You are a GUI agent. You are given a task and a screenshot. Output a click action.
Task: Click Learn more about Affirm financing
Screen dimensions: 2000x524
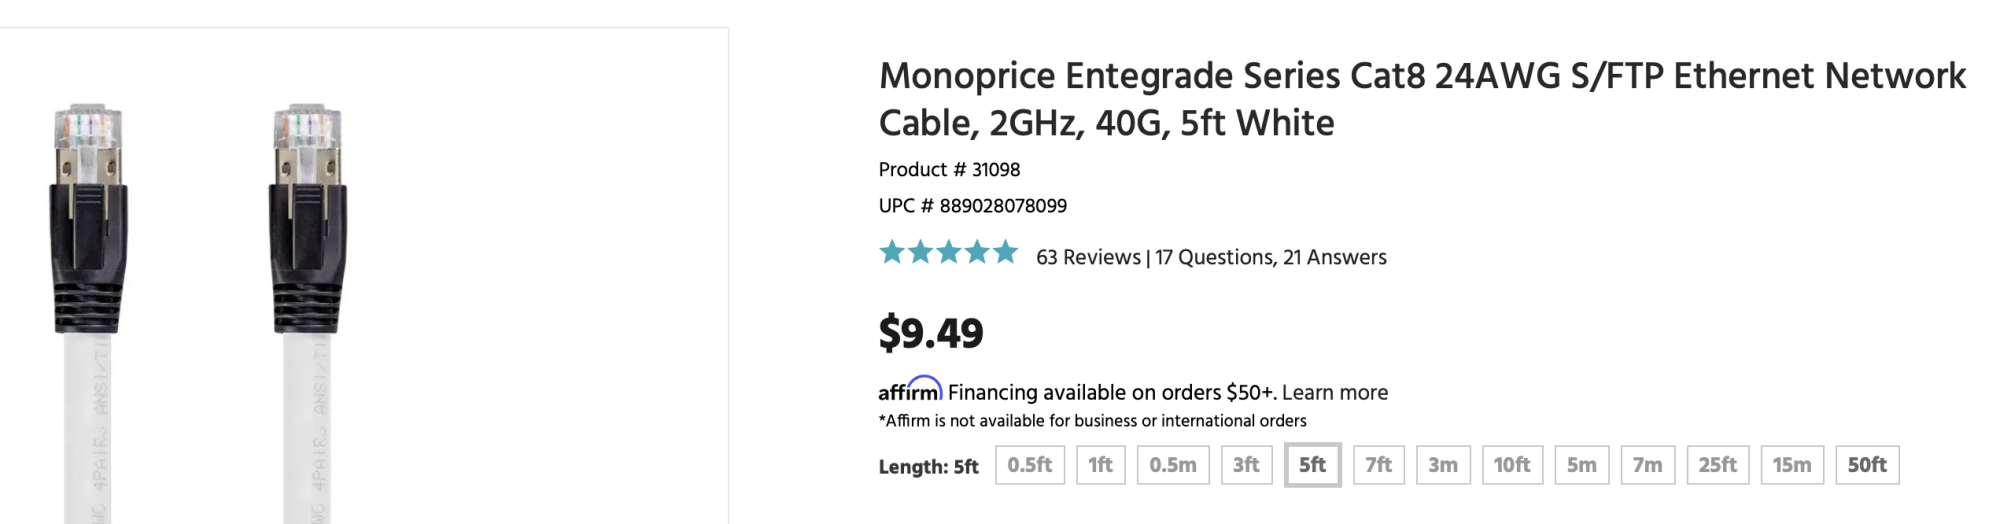(x=1334, y=392)
